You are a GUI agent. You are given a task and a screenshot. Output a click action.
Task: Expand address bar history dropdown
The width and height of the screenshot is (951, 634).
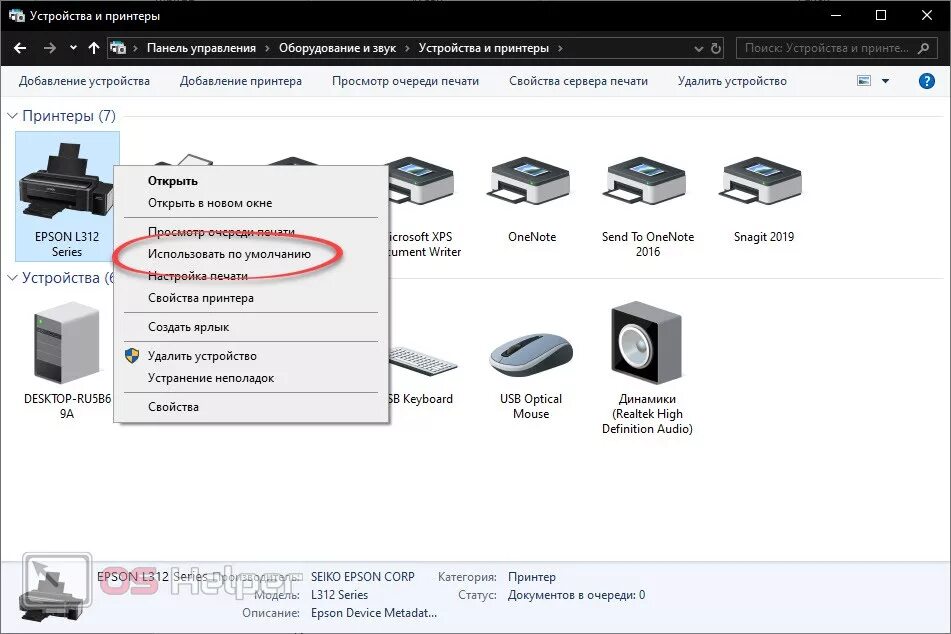(x=699, y=49)
